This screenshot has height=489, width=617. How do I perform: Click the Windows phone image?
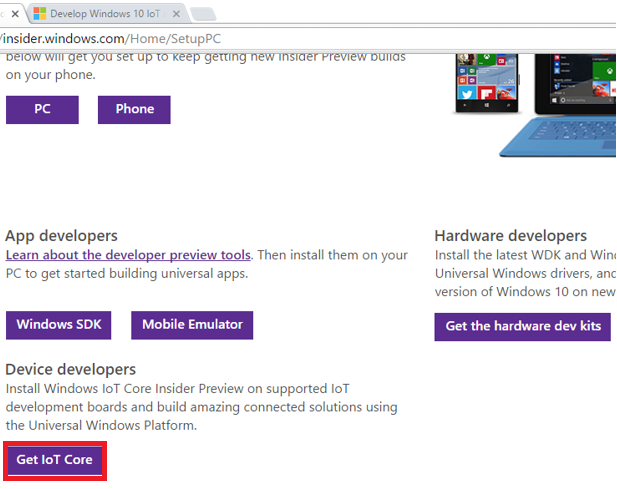click(487, 83)
